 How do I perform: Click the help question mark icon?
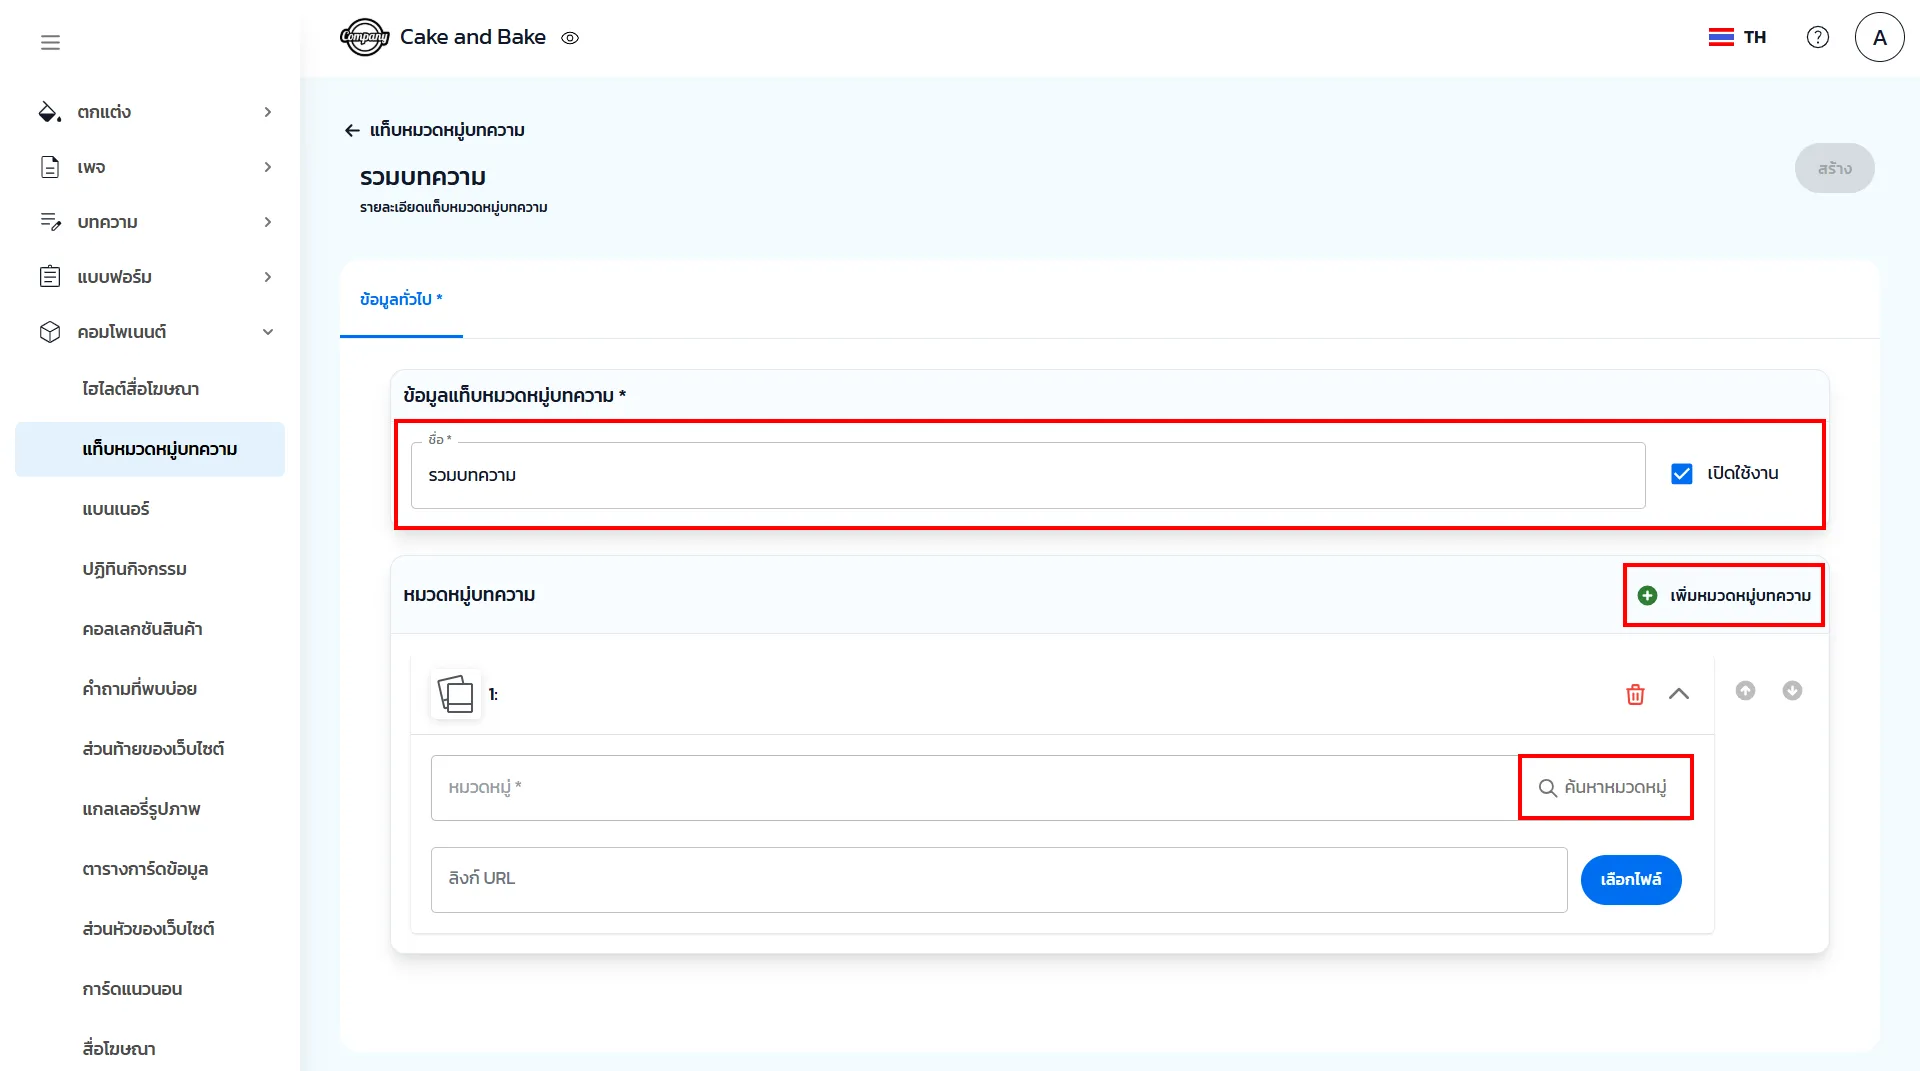[x=1817, y=37]
